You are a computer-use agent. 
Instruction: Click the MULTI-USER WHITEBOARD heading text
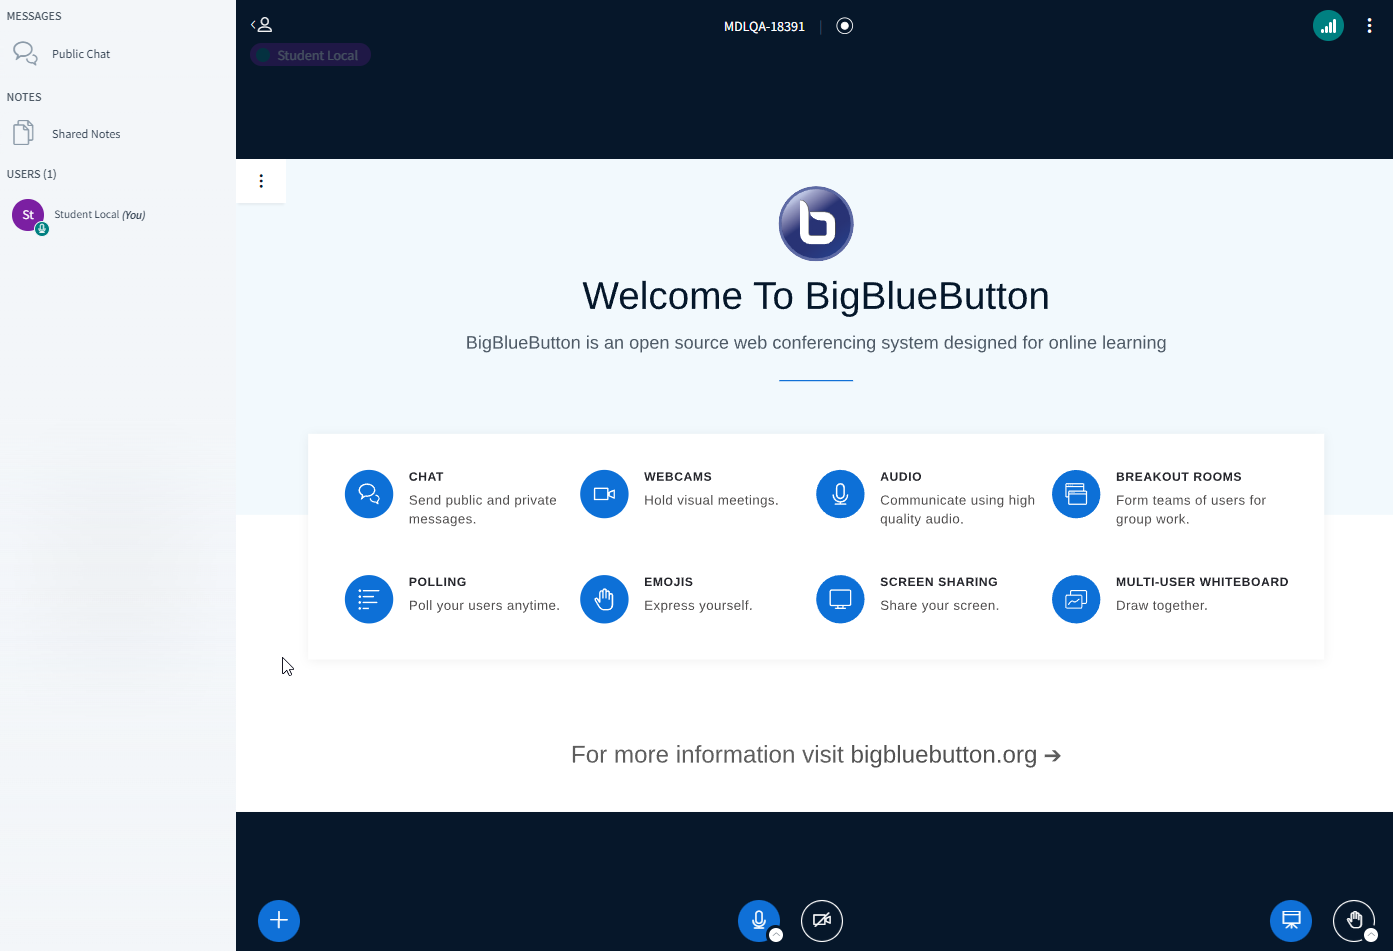[1202, 582]
